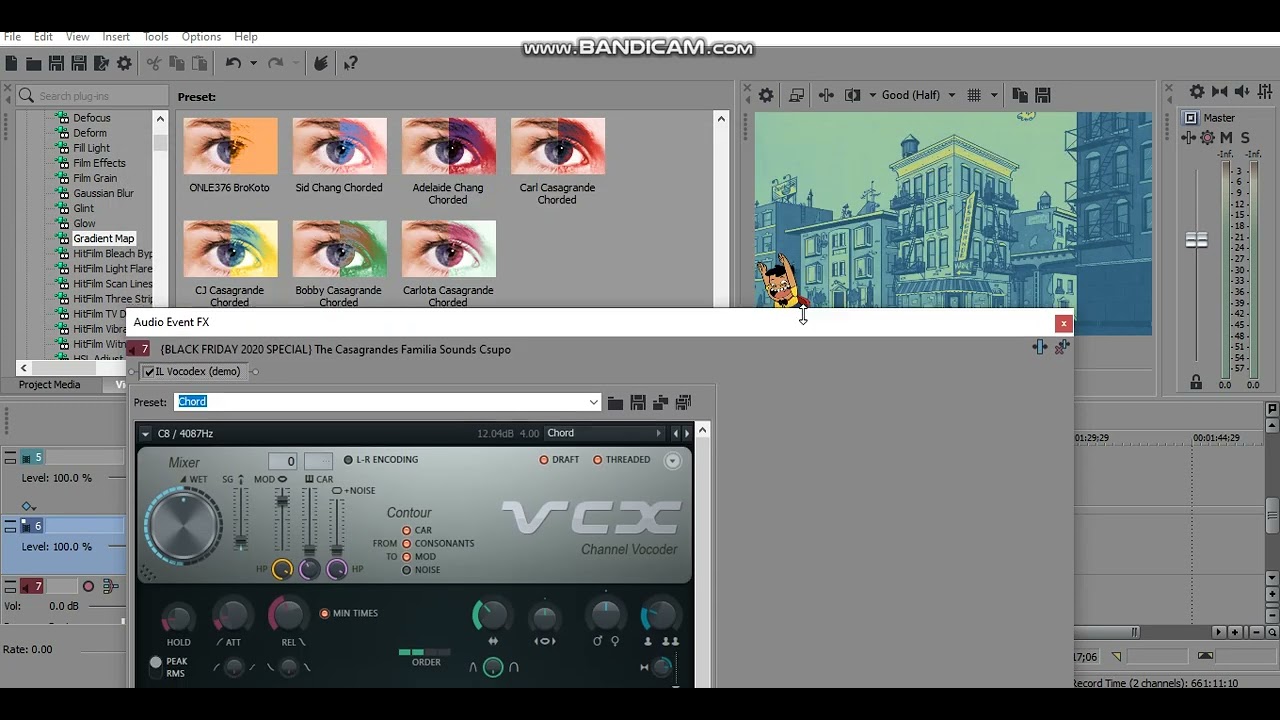Open the Overlays grid dropdown arrow

993,95
